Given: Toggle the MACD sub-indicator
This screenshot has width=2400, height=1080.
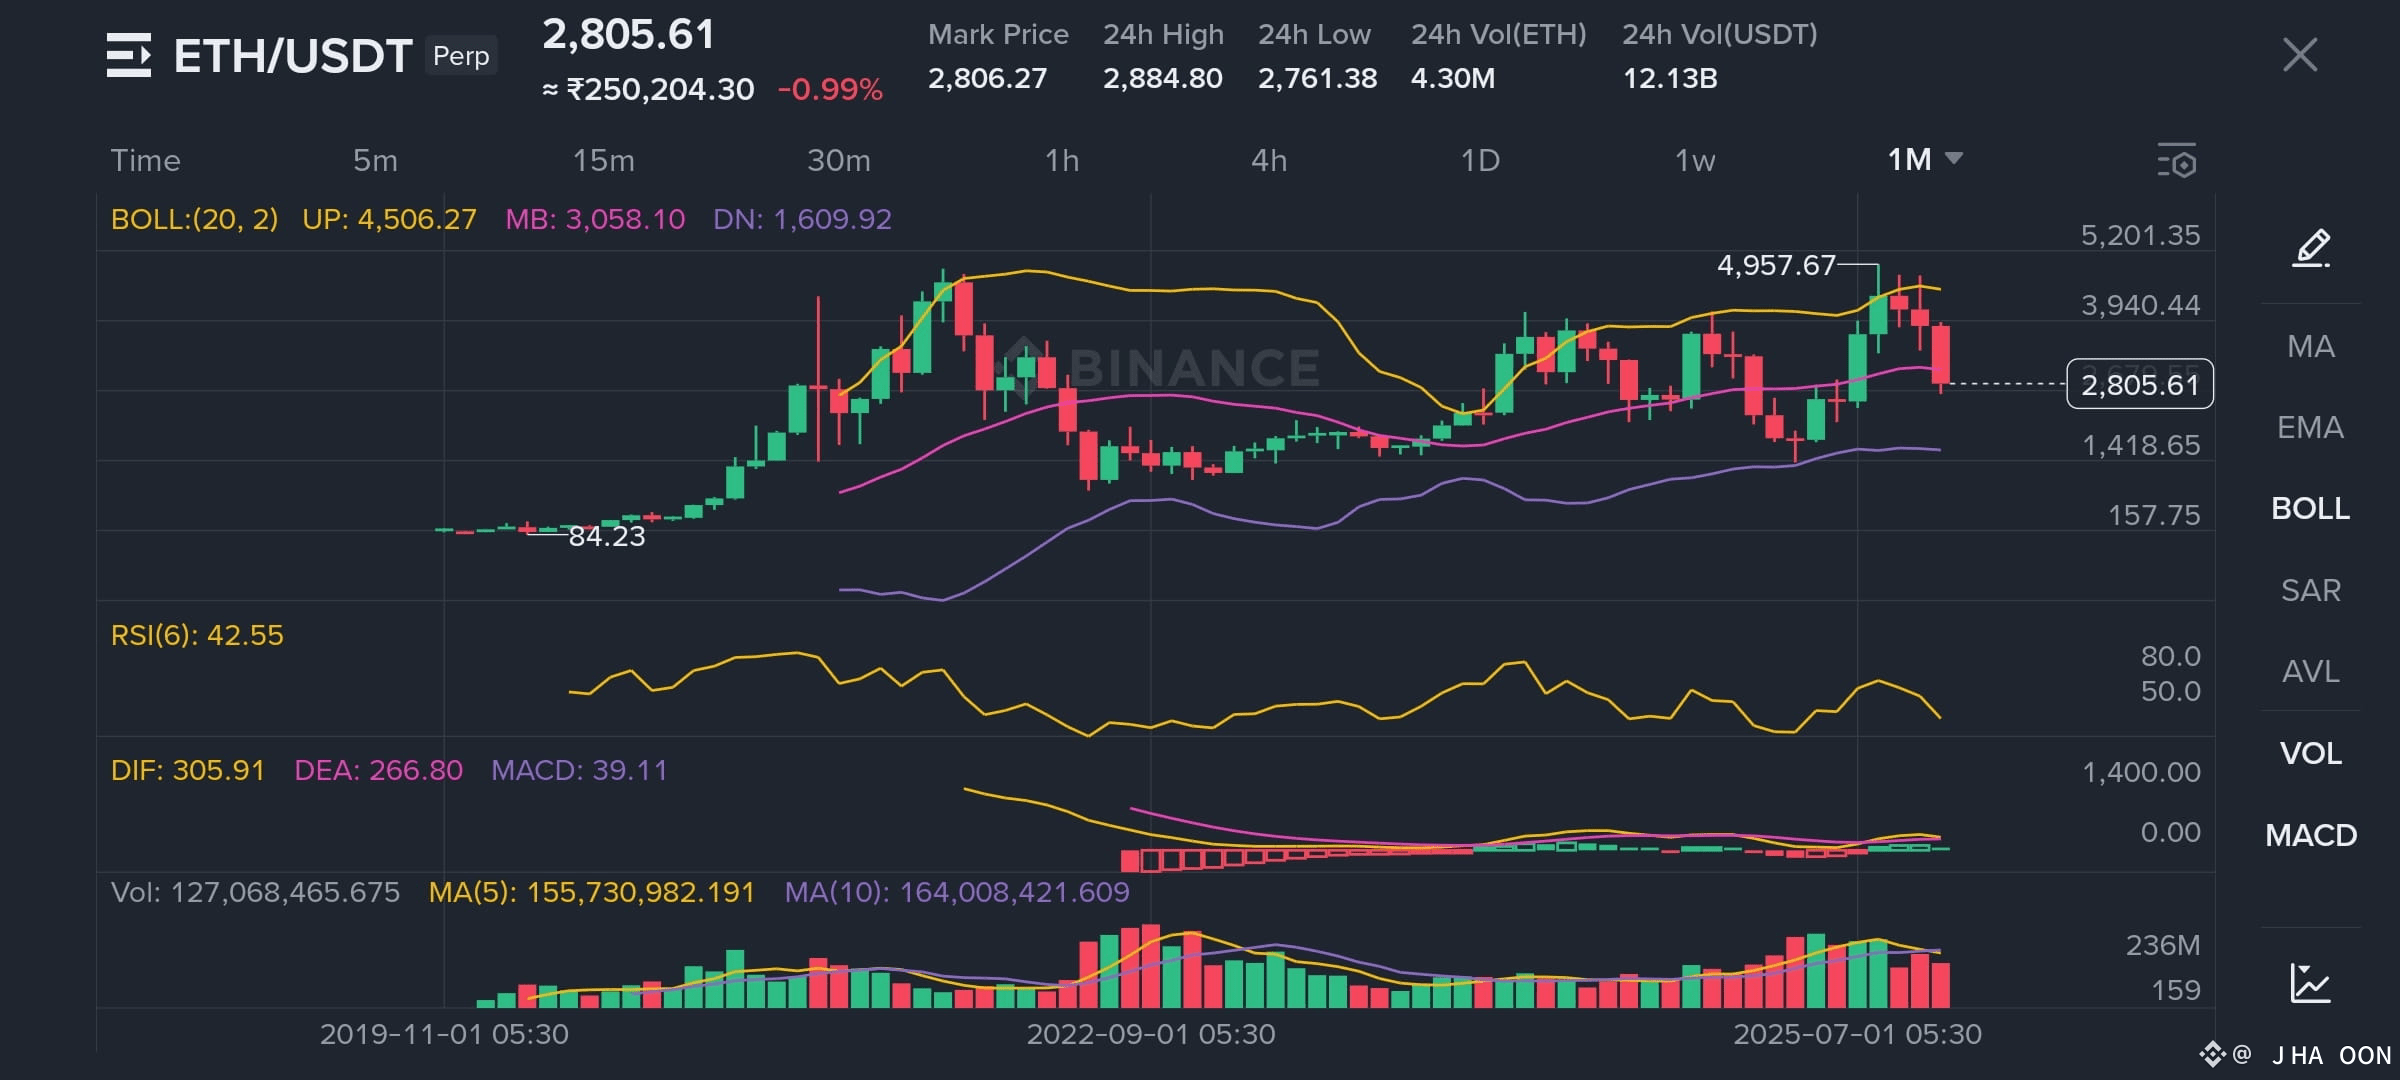Looking at the screenshot, I should [2311, 835].
